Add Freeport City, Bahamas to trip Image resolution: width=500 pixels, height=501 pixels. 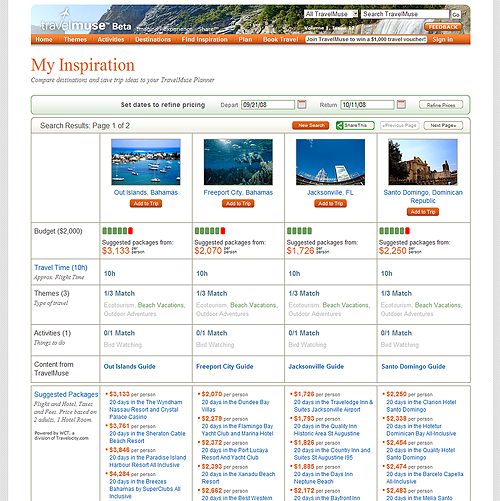pos(238,203)
